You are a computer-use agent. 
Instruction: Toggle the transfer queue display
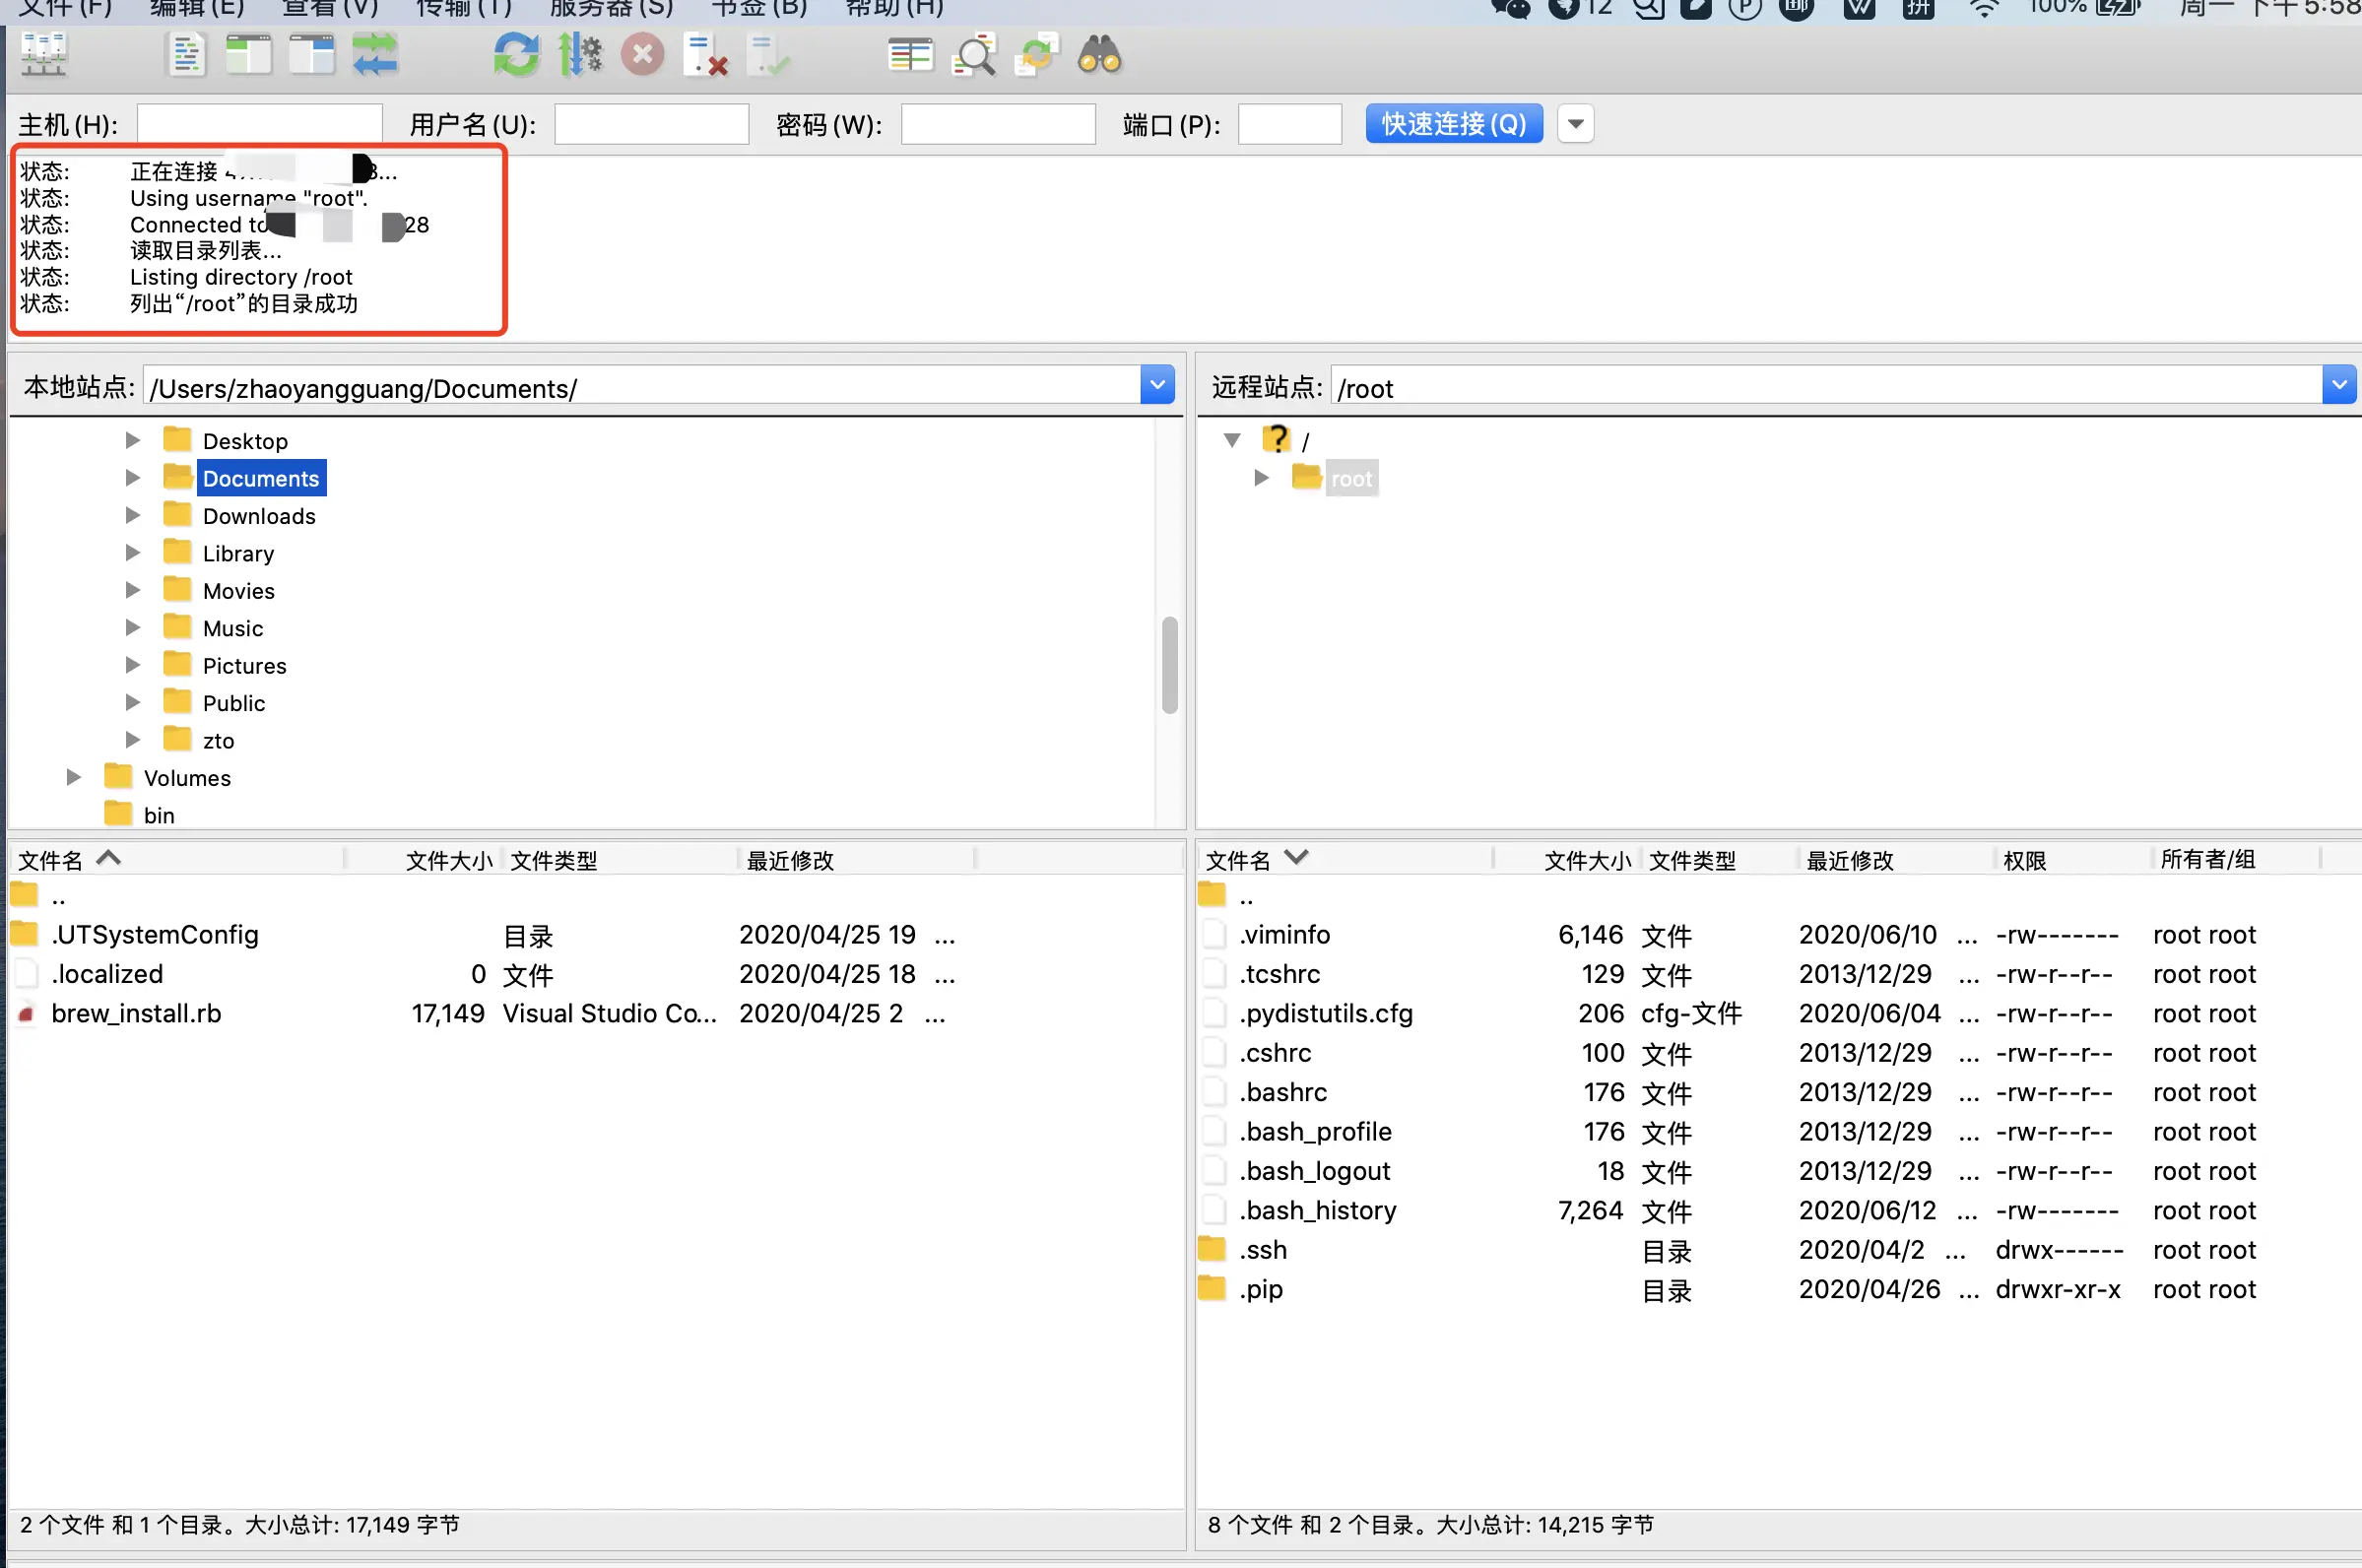(375, 55)
